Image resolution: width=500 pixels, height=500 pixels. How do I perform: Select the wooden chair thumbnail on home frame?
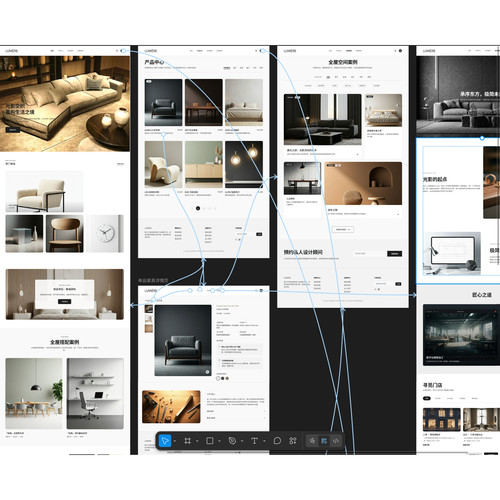65,234
